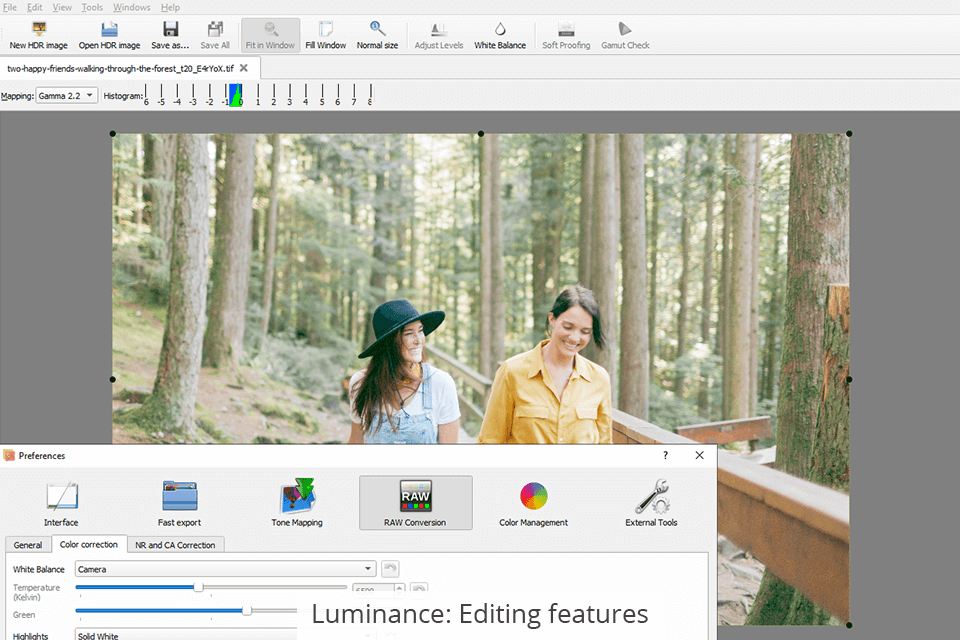
Task: Open the White Balance droplet tool
Action: pos(500,36)
